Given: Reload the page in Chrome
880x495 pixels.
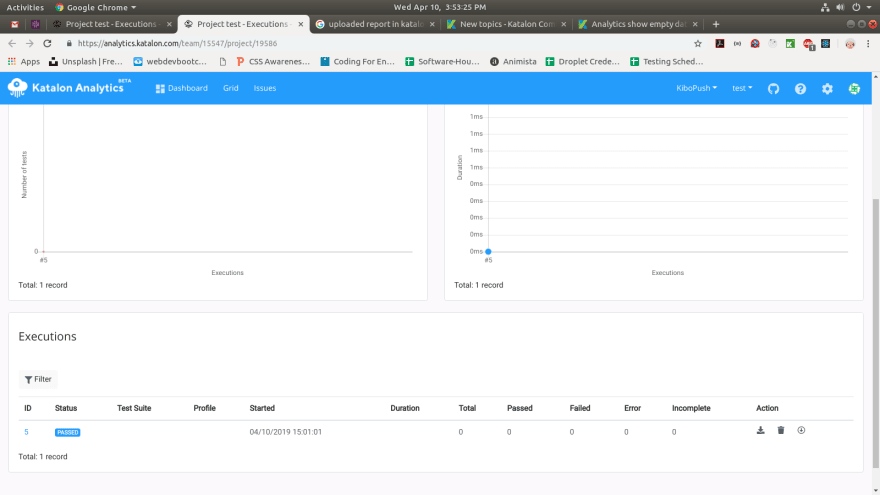Looking at the screenshot, I should (47, 43).
